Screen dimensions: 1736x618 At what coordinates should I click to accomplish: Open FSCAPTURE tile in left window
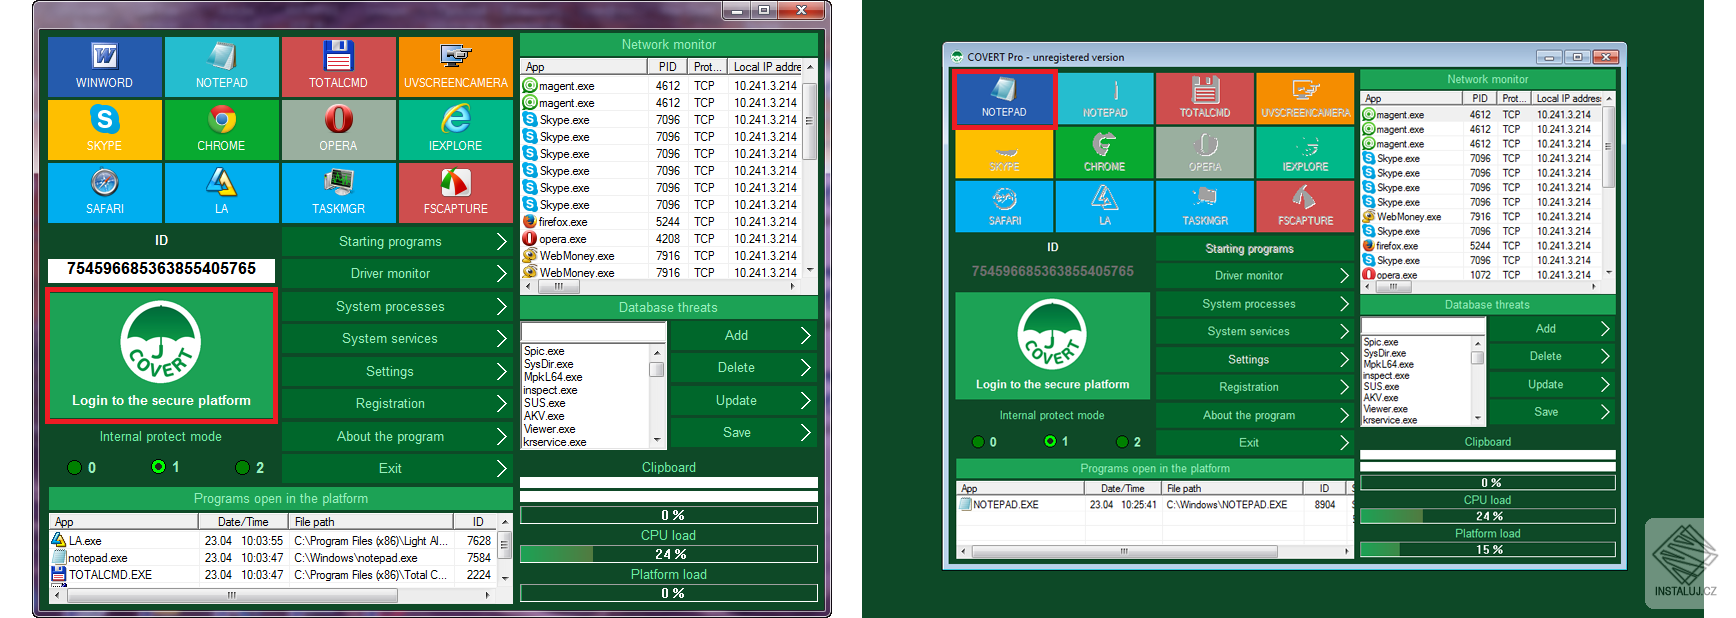click(x=455, y=192)
